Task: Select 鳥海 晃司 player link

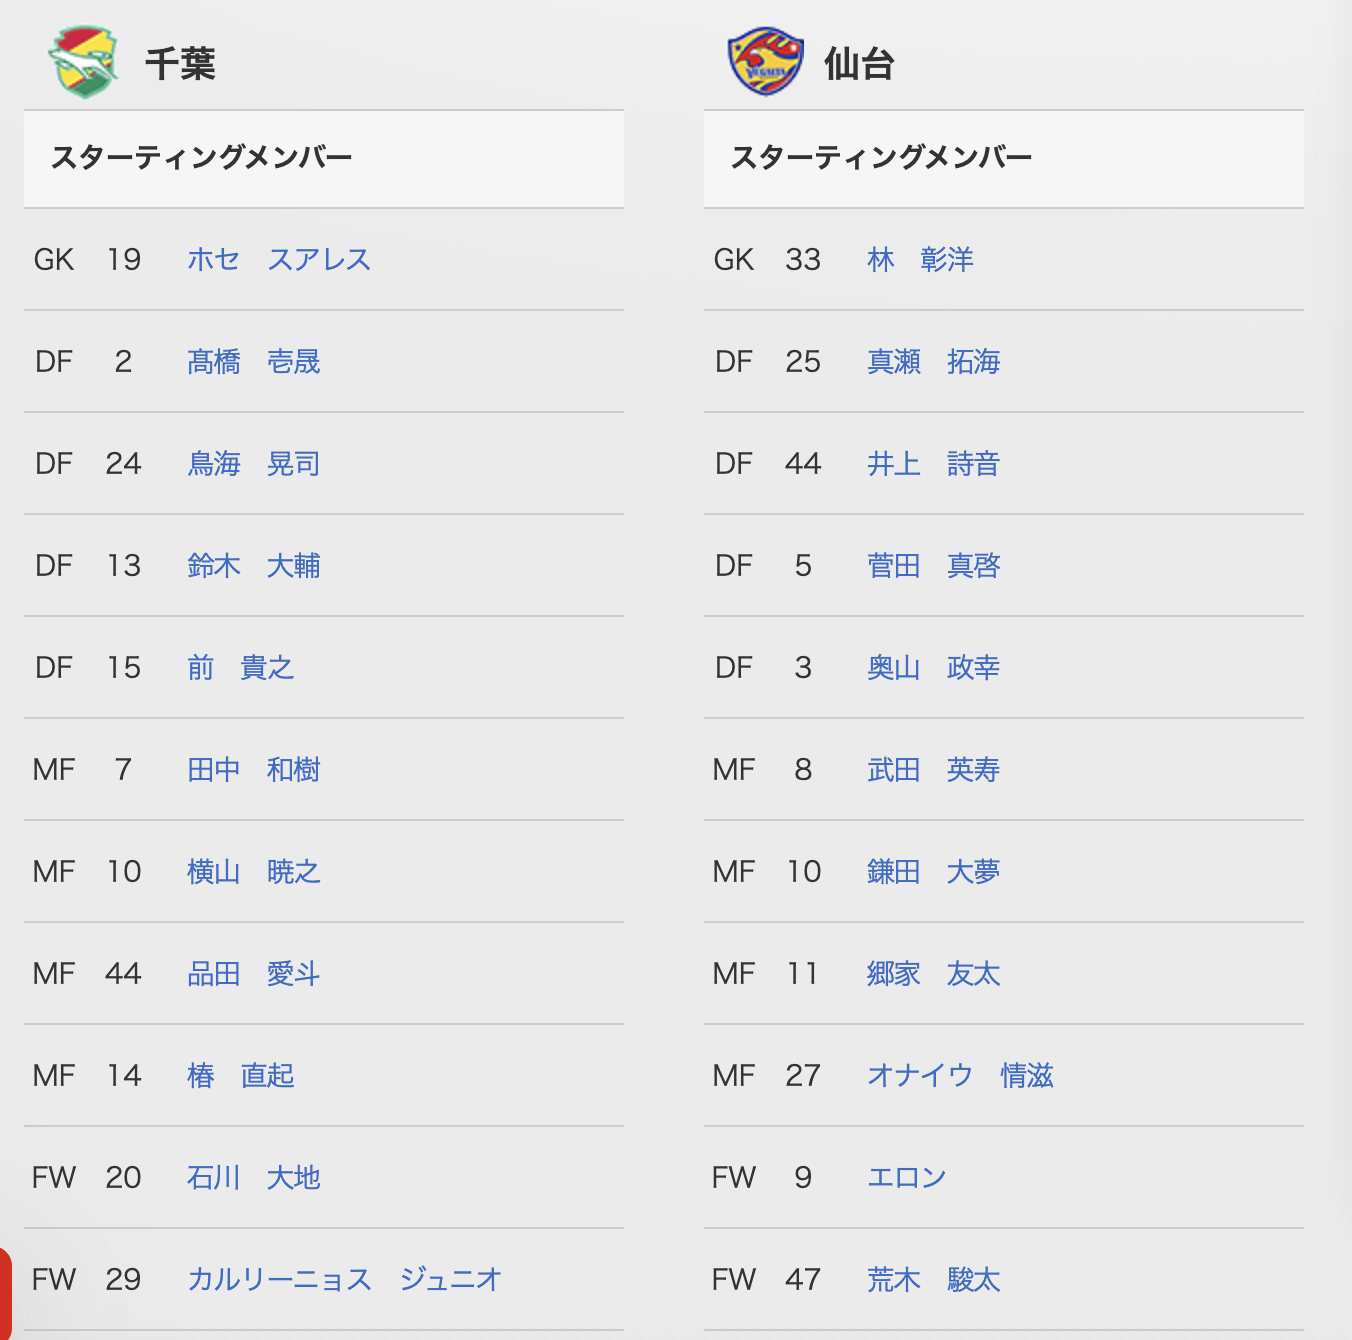Action: (254, 464)
